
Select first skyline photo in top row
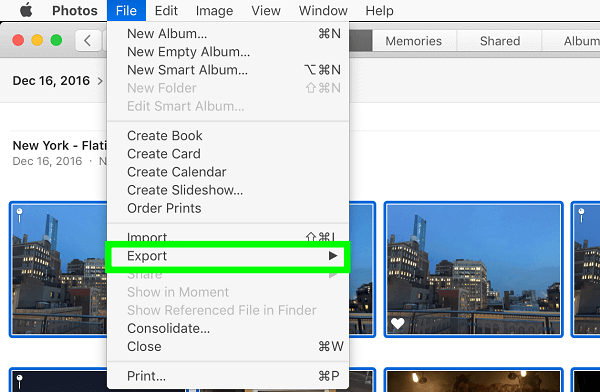[x=58, y=270]
